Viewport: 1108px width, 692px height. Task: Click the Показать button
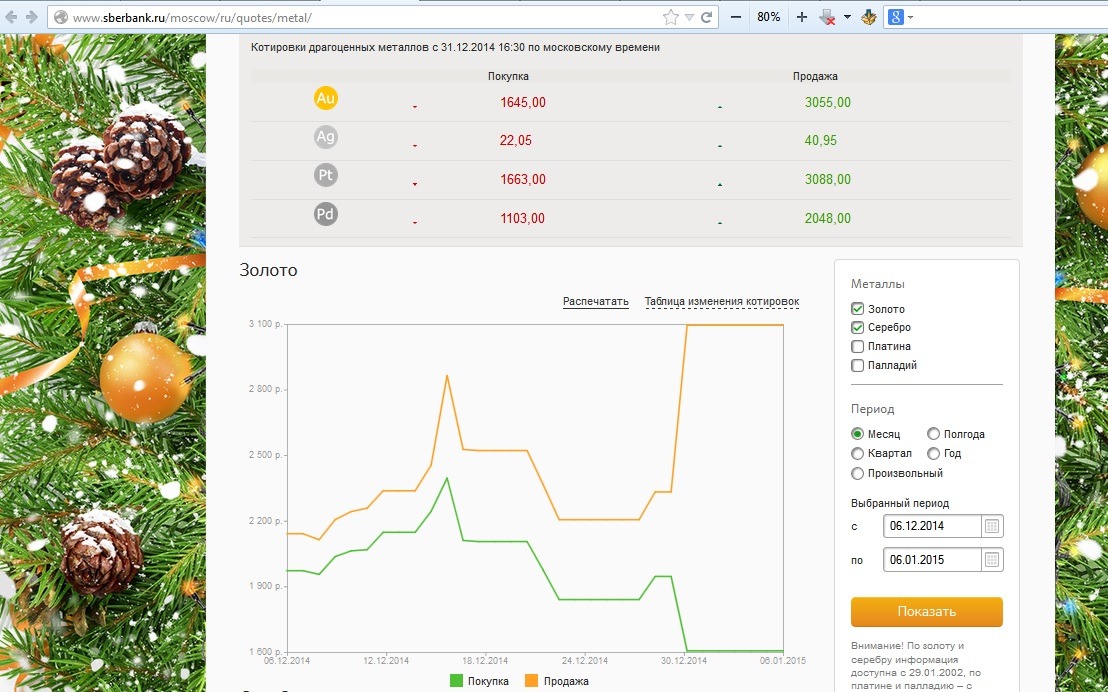(926, 612)
